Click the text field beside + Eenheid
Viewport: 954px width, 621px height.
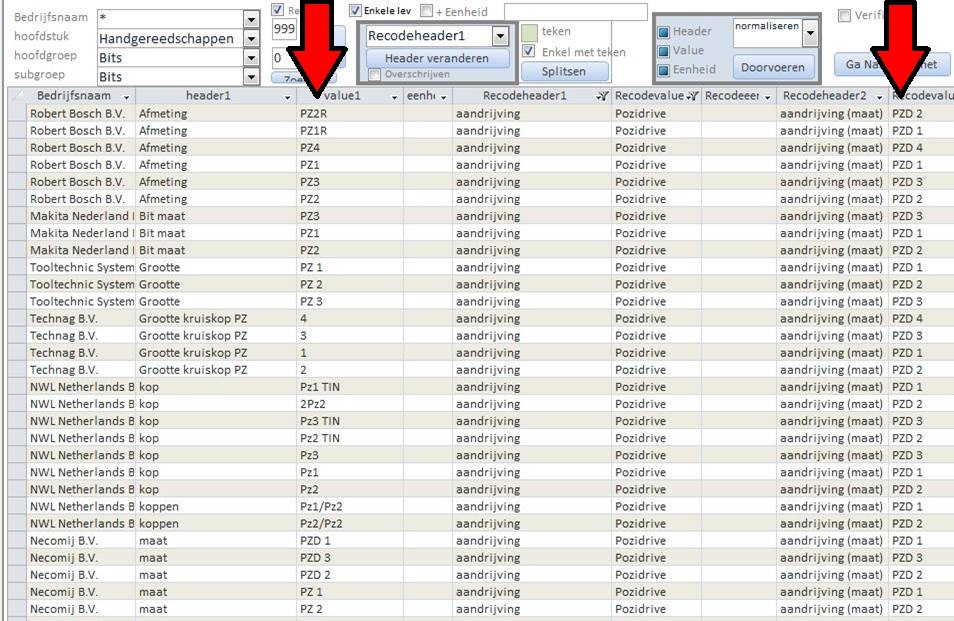point(575,12)
